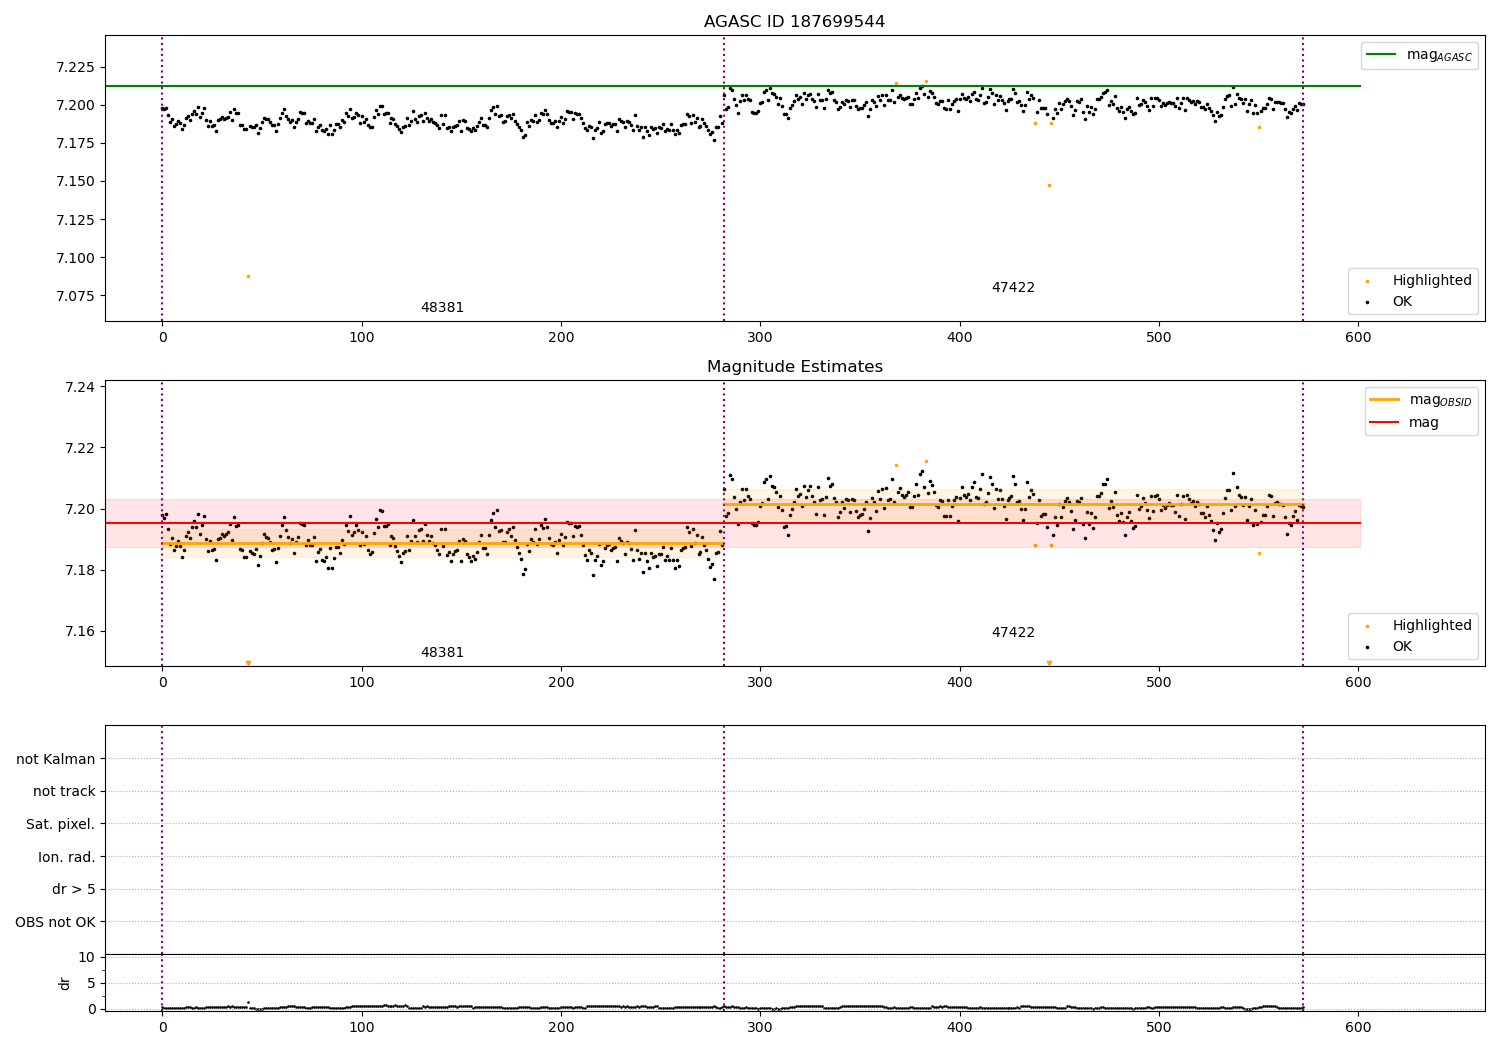Click the 'OBS not OK' row label
Viewport: 1500px width, 1050px height.
click(56, 922)
